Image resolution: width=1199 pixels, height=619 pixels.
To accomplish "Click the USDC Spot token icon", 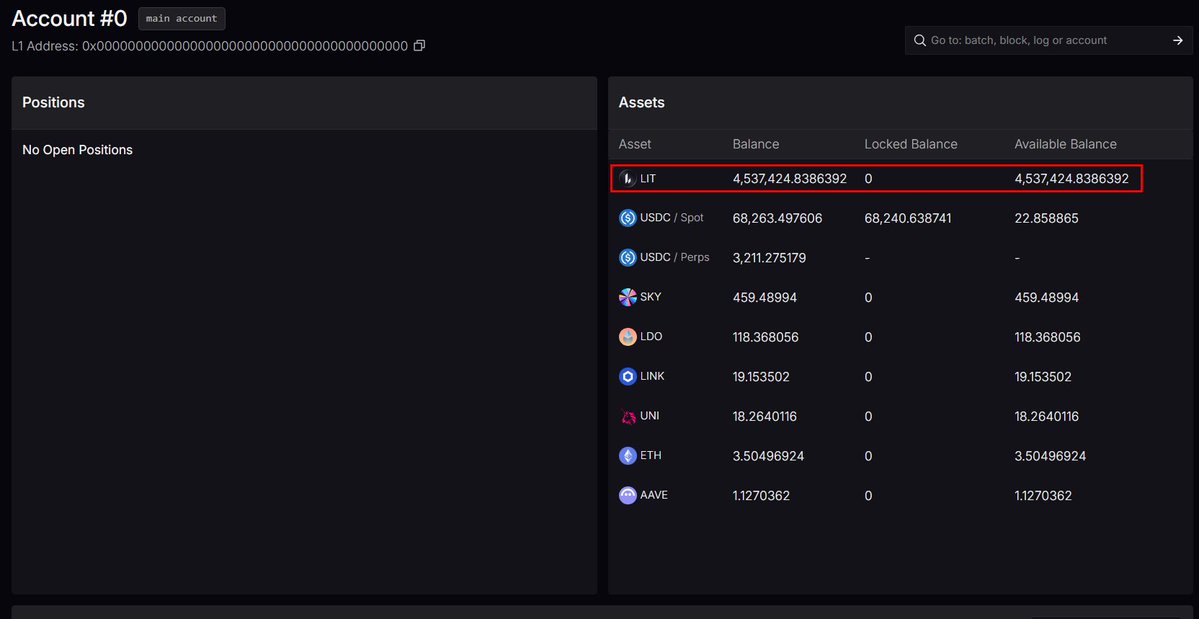I will (628, 218).
